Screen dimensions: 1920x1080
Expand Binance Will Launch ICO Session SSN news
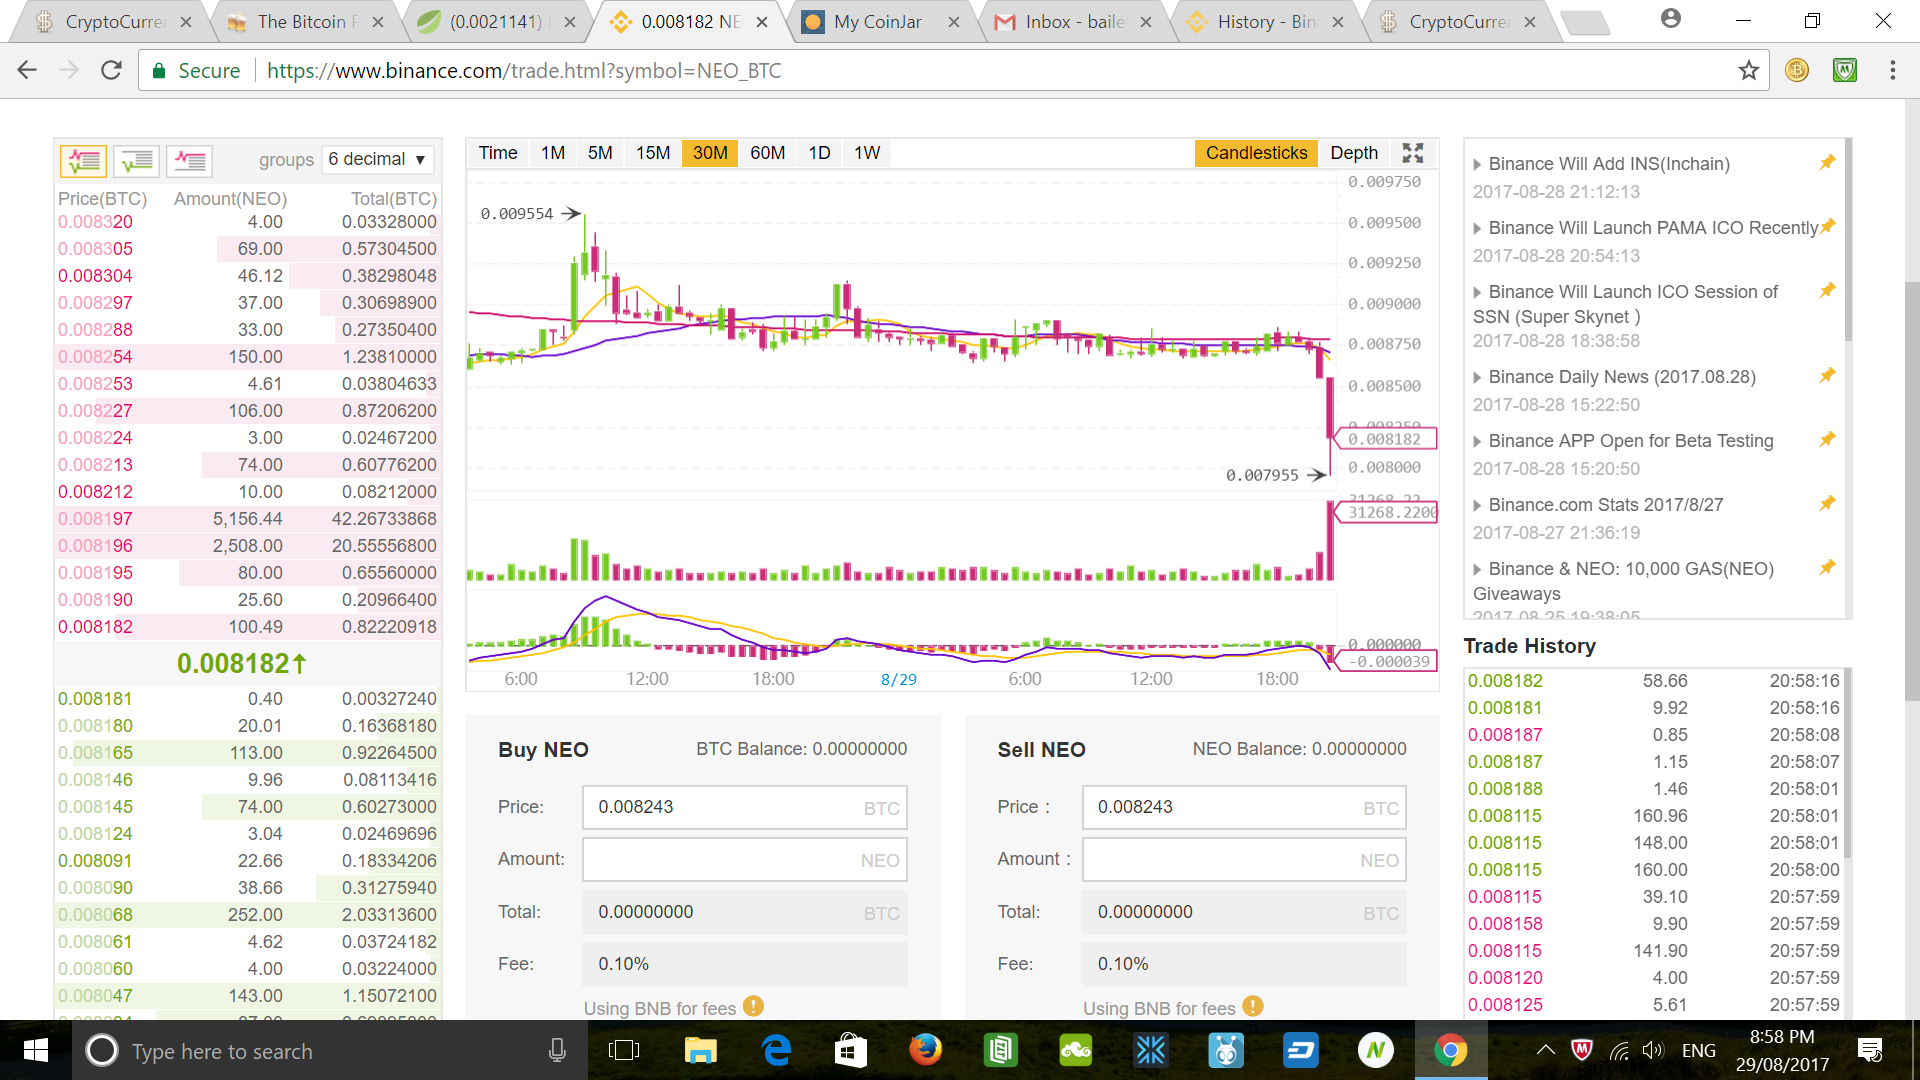(x=1625, y=304)
